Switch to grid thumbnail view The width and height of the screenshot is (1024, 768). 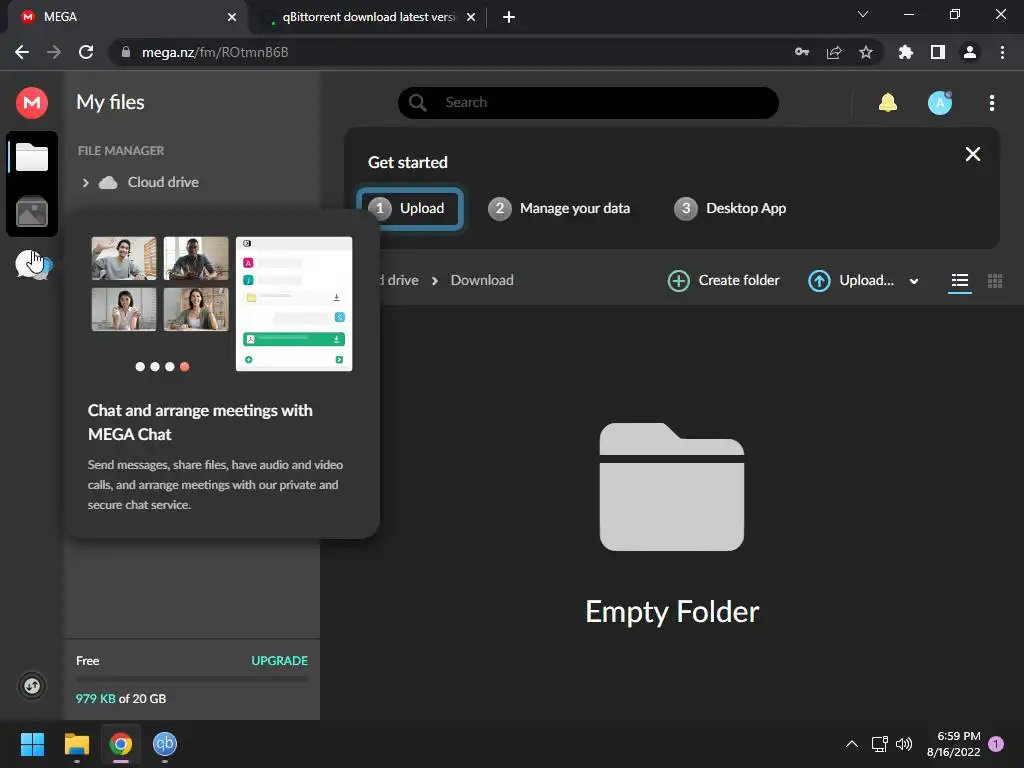click(995, 281)
